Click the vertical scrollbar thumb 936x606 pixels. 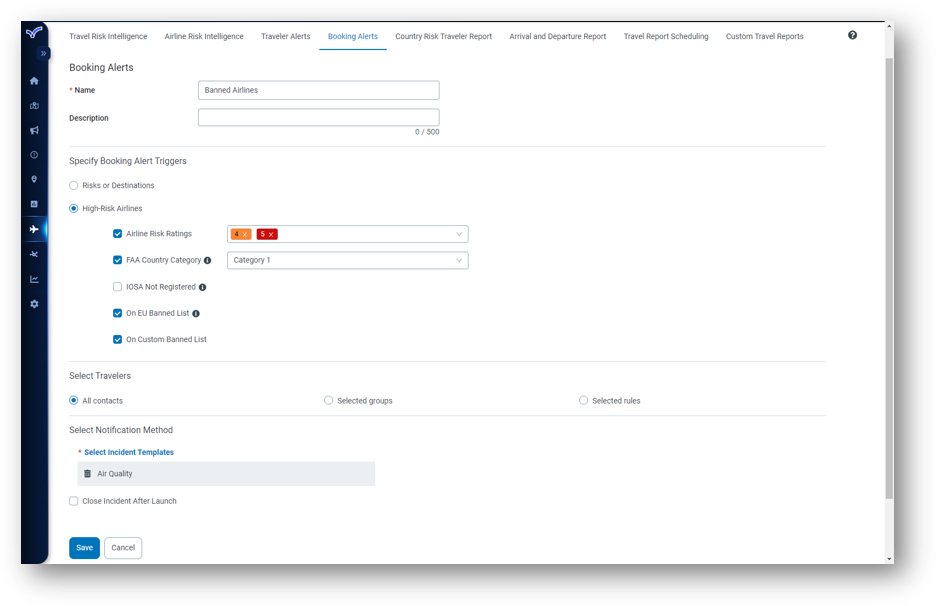pyautogui.click(x=889, y=278)
